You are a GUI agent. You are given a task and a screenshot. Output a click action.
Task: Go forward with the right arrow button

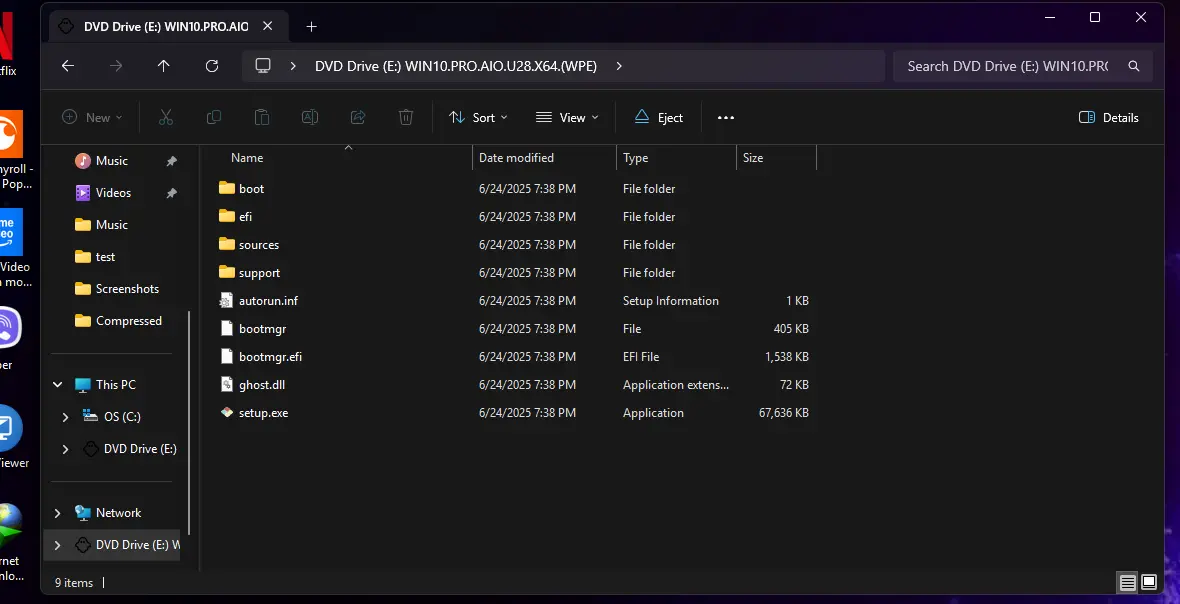click(116, 66)
